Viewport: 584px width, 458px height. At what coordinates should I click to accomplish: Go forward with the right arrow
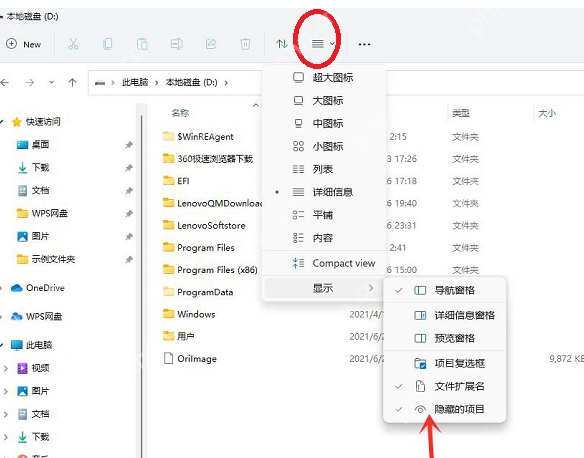point(30,82)
